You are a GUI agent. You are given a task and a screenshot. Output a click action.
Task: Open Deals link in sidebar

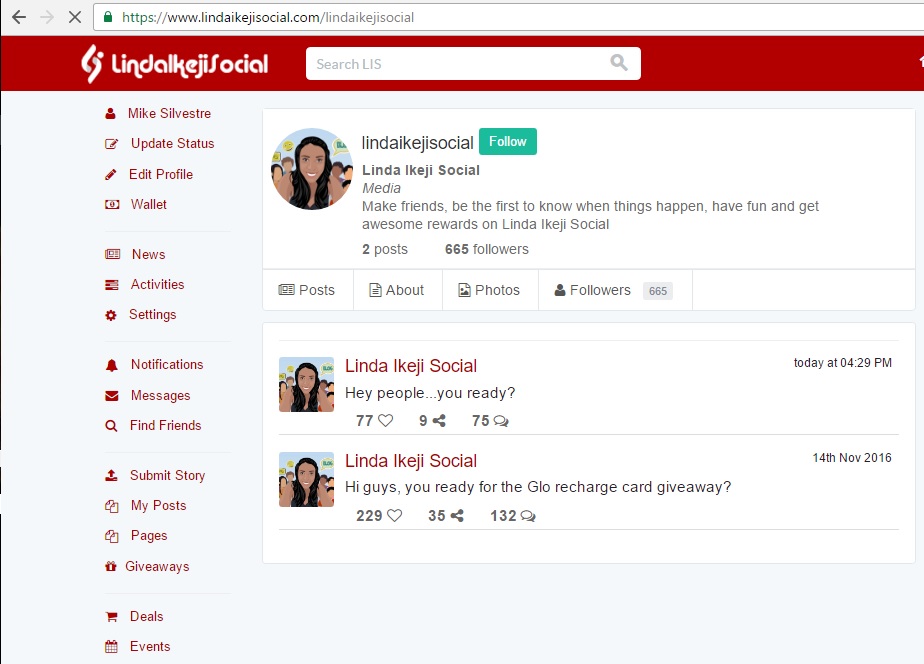click(x=147, y=616)
